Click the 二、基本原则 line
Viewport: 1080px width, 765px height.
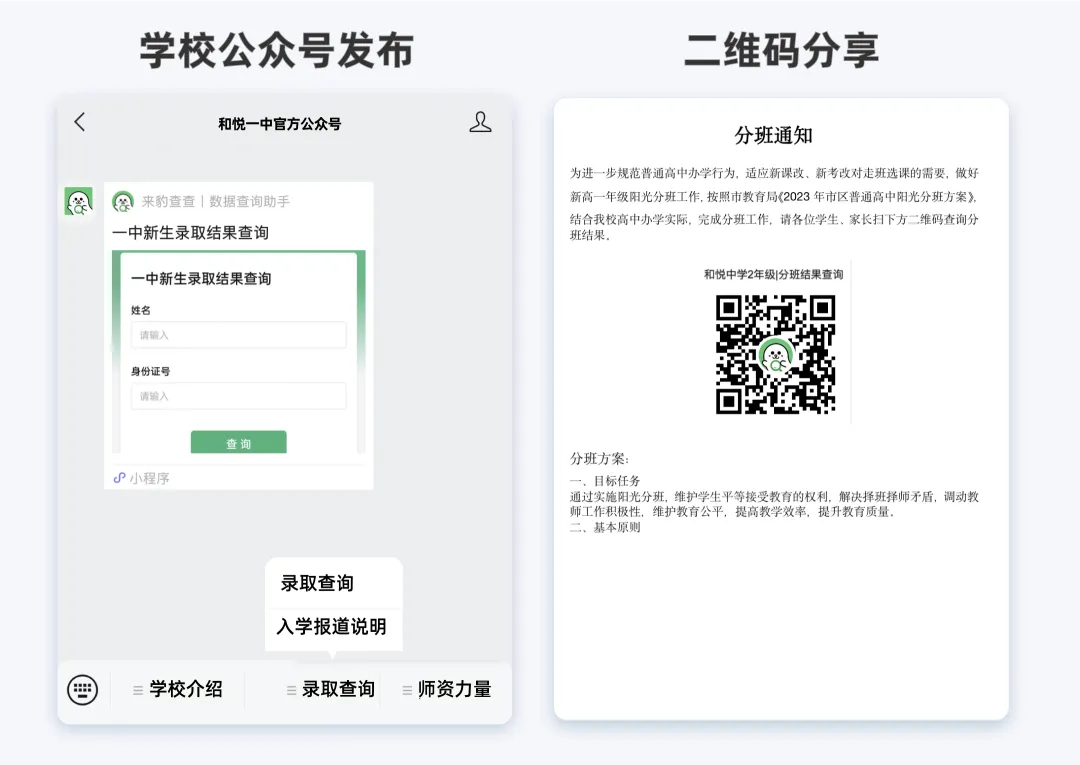605,527
